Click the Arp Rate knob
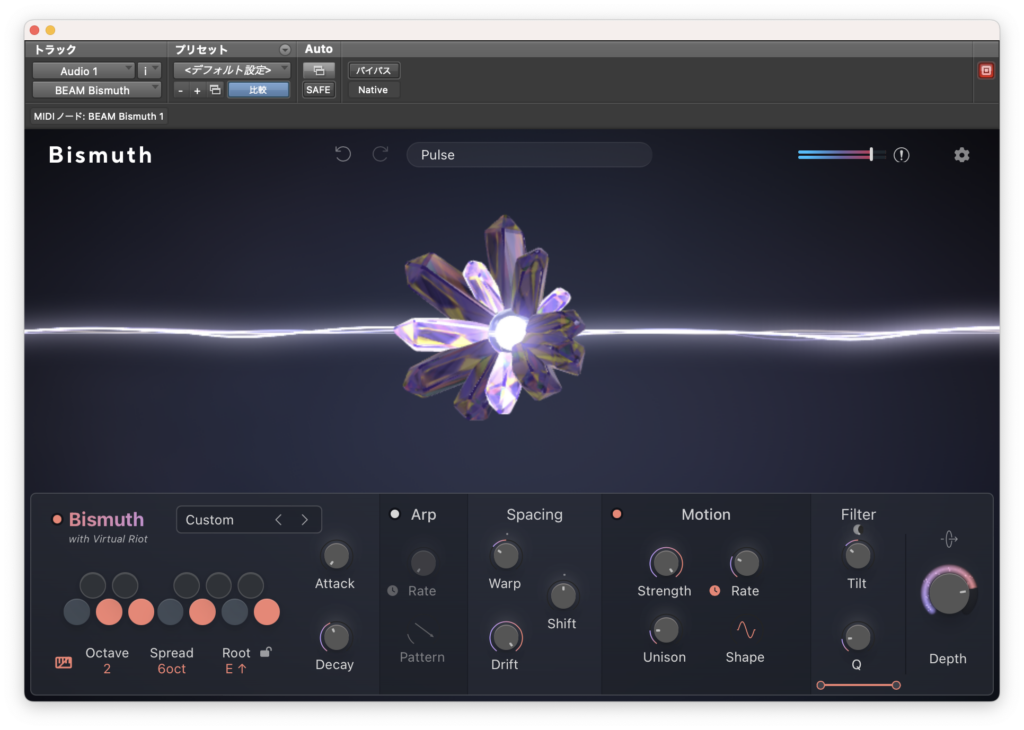The height and width of the screenshot is (730, 1024). (x=423, y=563)
